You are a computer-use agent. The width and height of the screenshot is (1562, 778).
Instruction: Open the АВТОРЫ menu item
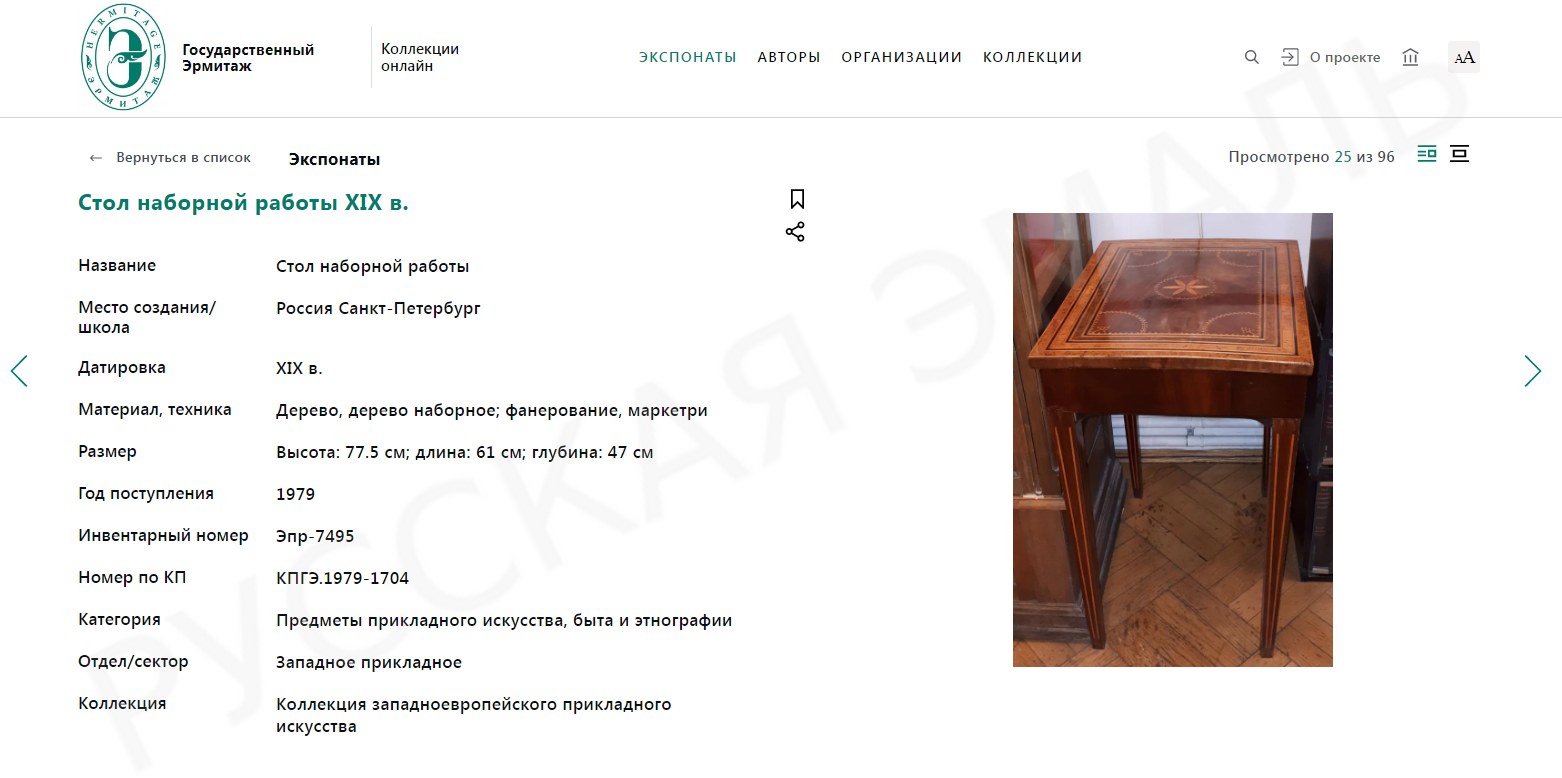789,57
